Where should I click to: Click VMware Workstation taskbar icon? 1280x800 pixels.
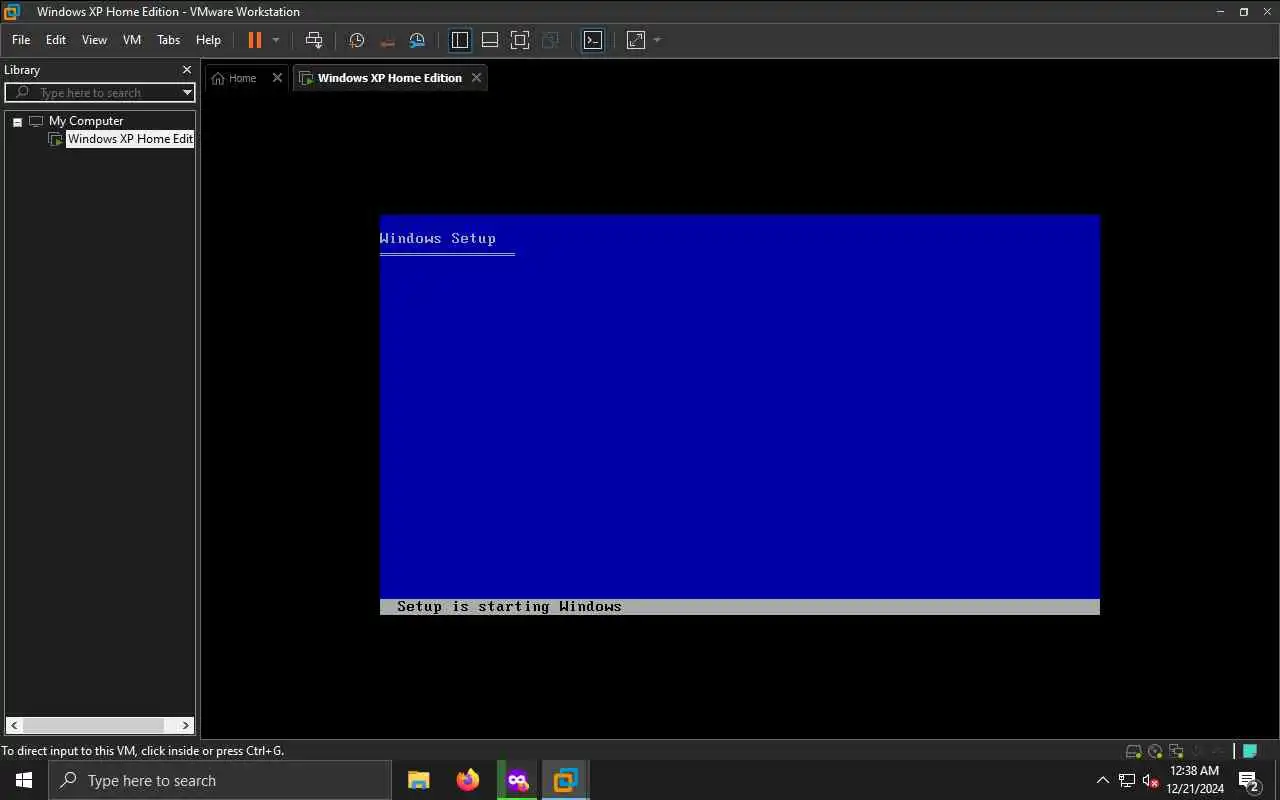pos(566,780)
